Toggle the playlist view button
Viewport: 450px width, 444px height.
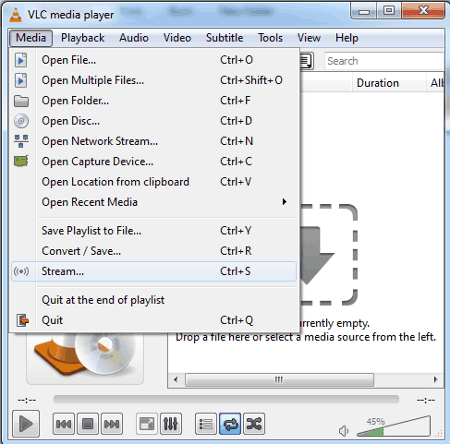[206, 424]
